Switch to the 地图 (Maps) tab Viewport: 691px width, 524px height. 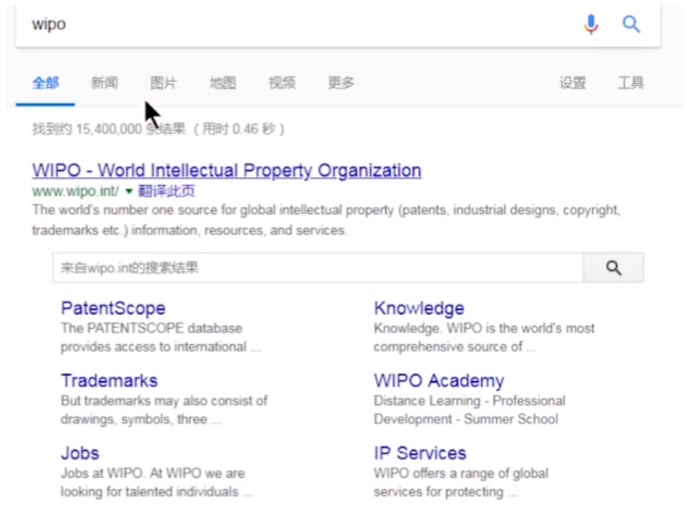[223, 83]
